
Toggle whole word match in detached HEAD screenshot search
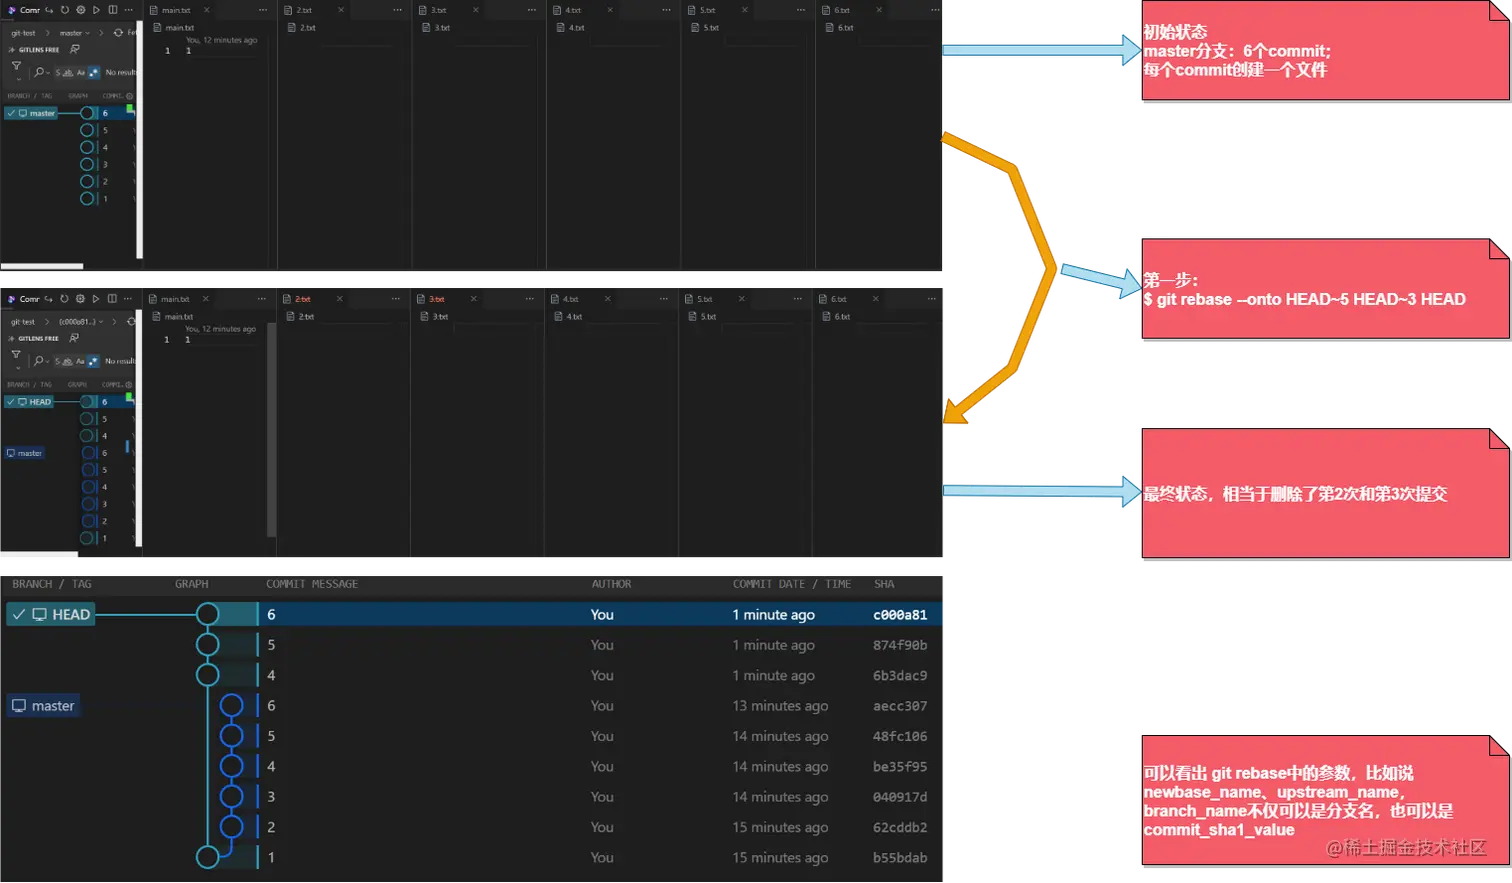coord(67,361)
